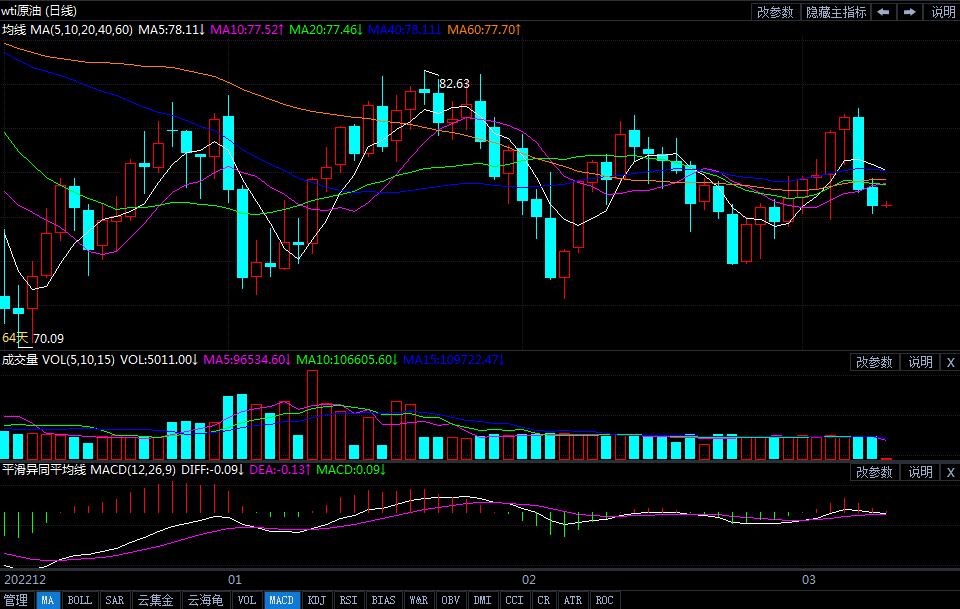Switch to the 云集金 indicator tab

pyautogui.click(x=155, y=600)
